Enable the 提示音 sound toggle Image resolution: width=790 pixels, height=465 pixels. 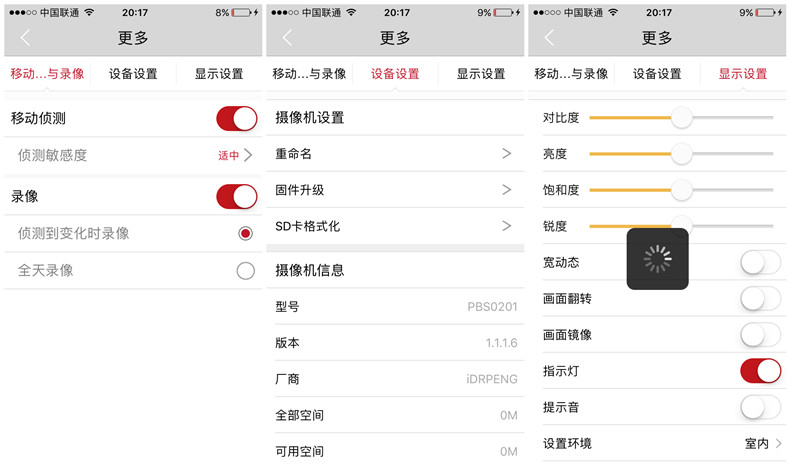(760, 407)
